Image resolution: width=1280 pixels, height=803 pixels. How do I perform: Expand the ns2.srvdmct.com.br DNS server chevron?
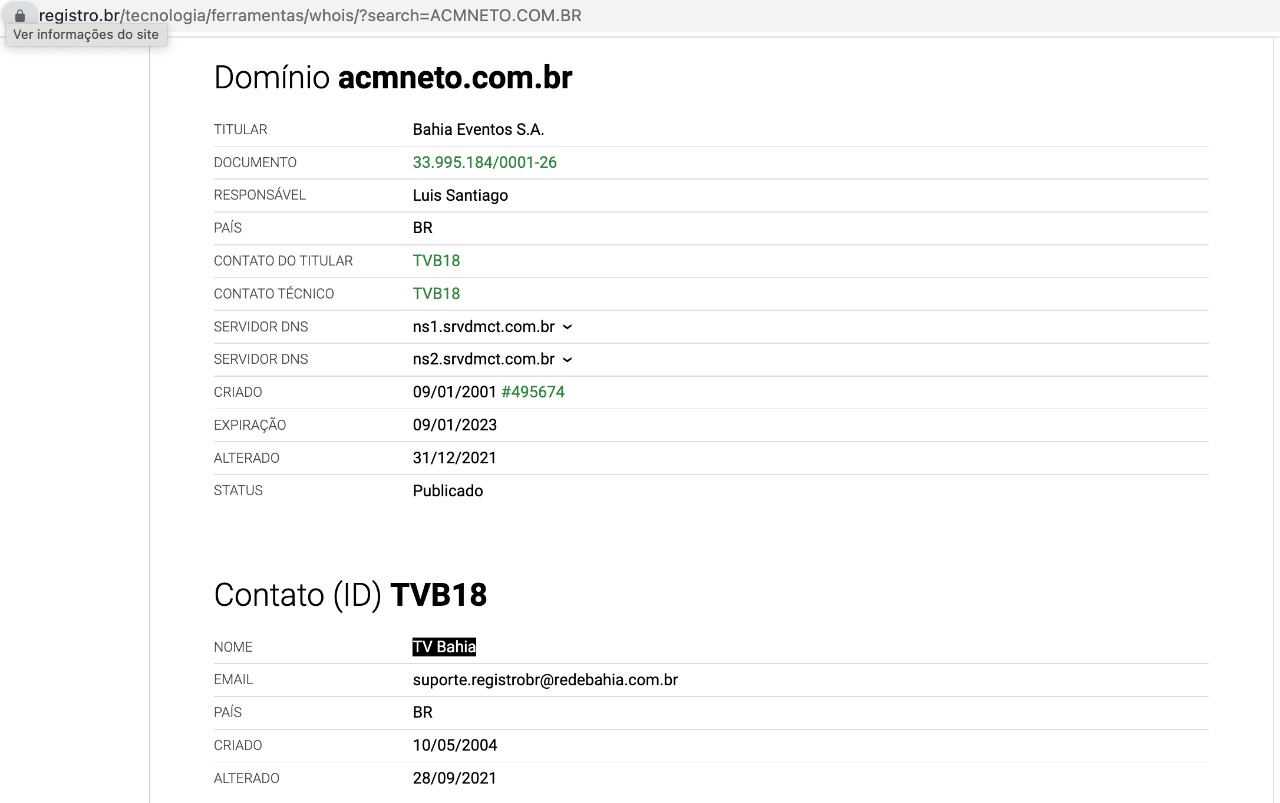pyautogui.click(x=567, y=360)
